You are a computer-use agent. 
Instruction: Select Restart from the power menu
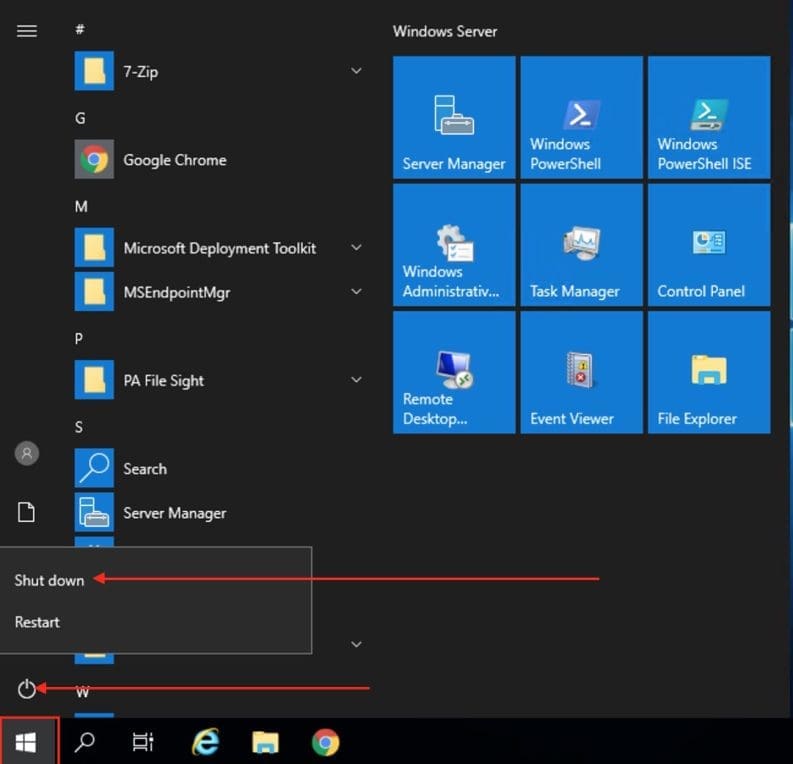pos(38,622)
